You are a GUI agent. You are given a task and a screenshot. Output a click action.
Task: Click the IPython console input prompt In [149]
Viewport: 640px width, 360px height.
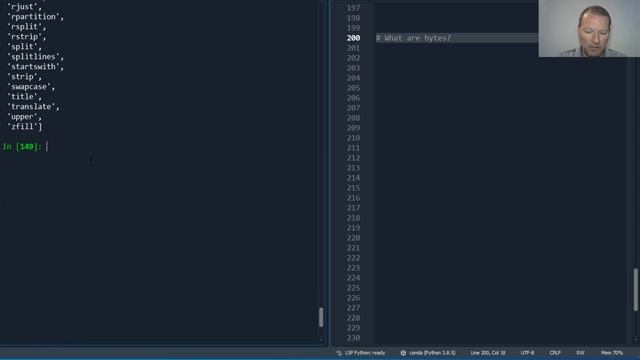click(22, 147)
